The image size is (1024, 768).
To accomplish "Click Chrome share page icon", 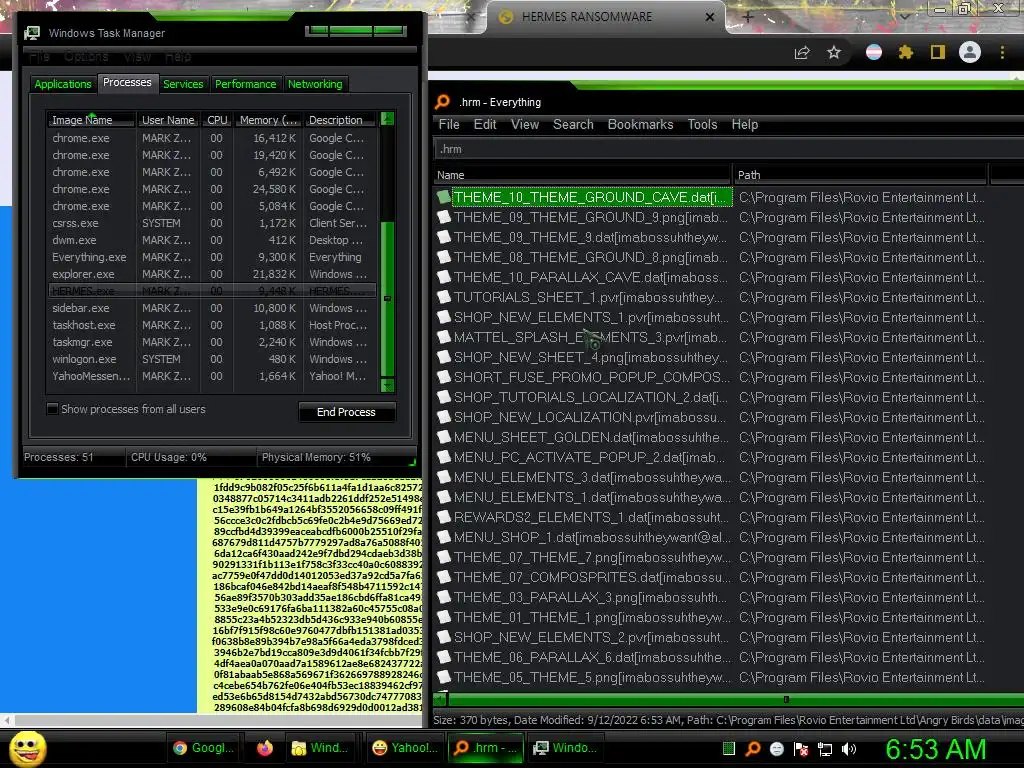I will click(x=802, y=53).
